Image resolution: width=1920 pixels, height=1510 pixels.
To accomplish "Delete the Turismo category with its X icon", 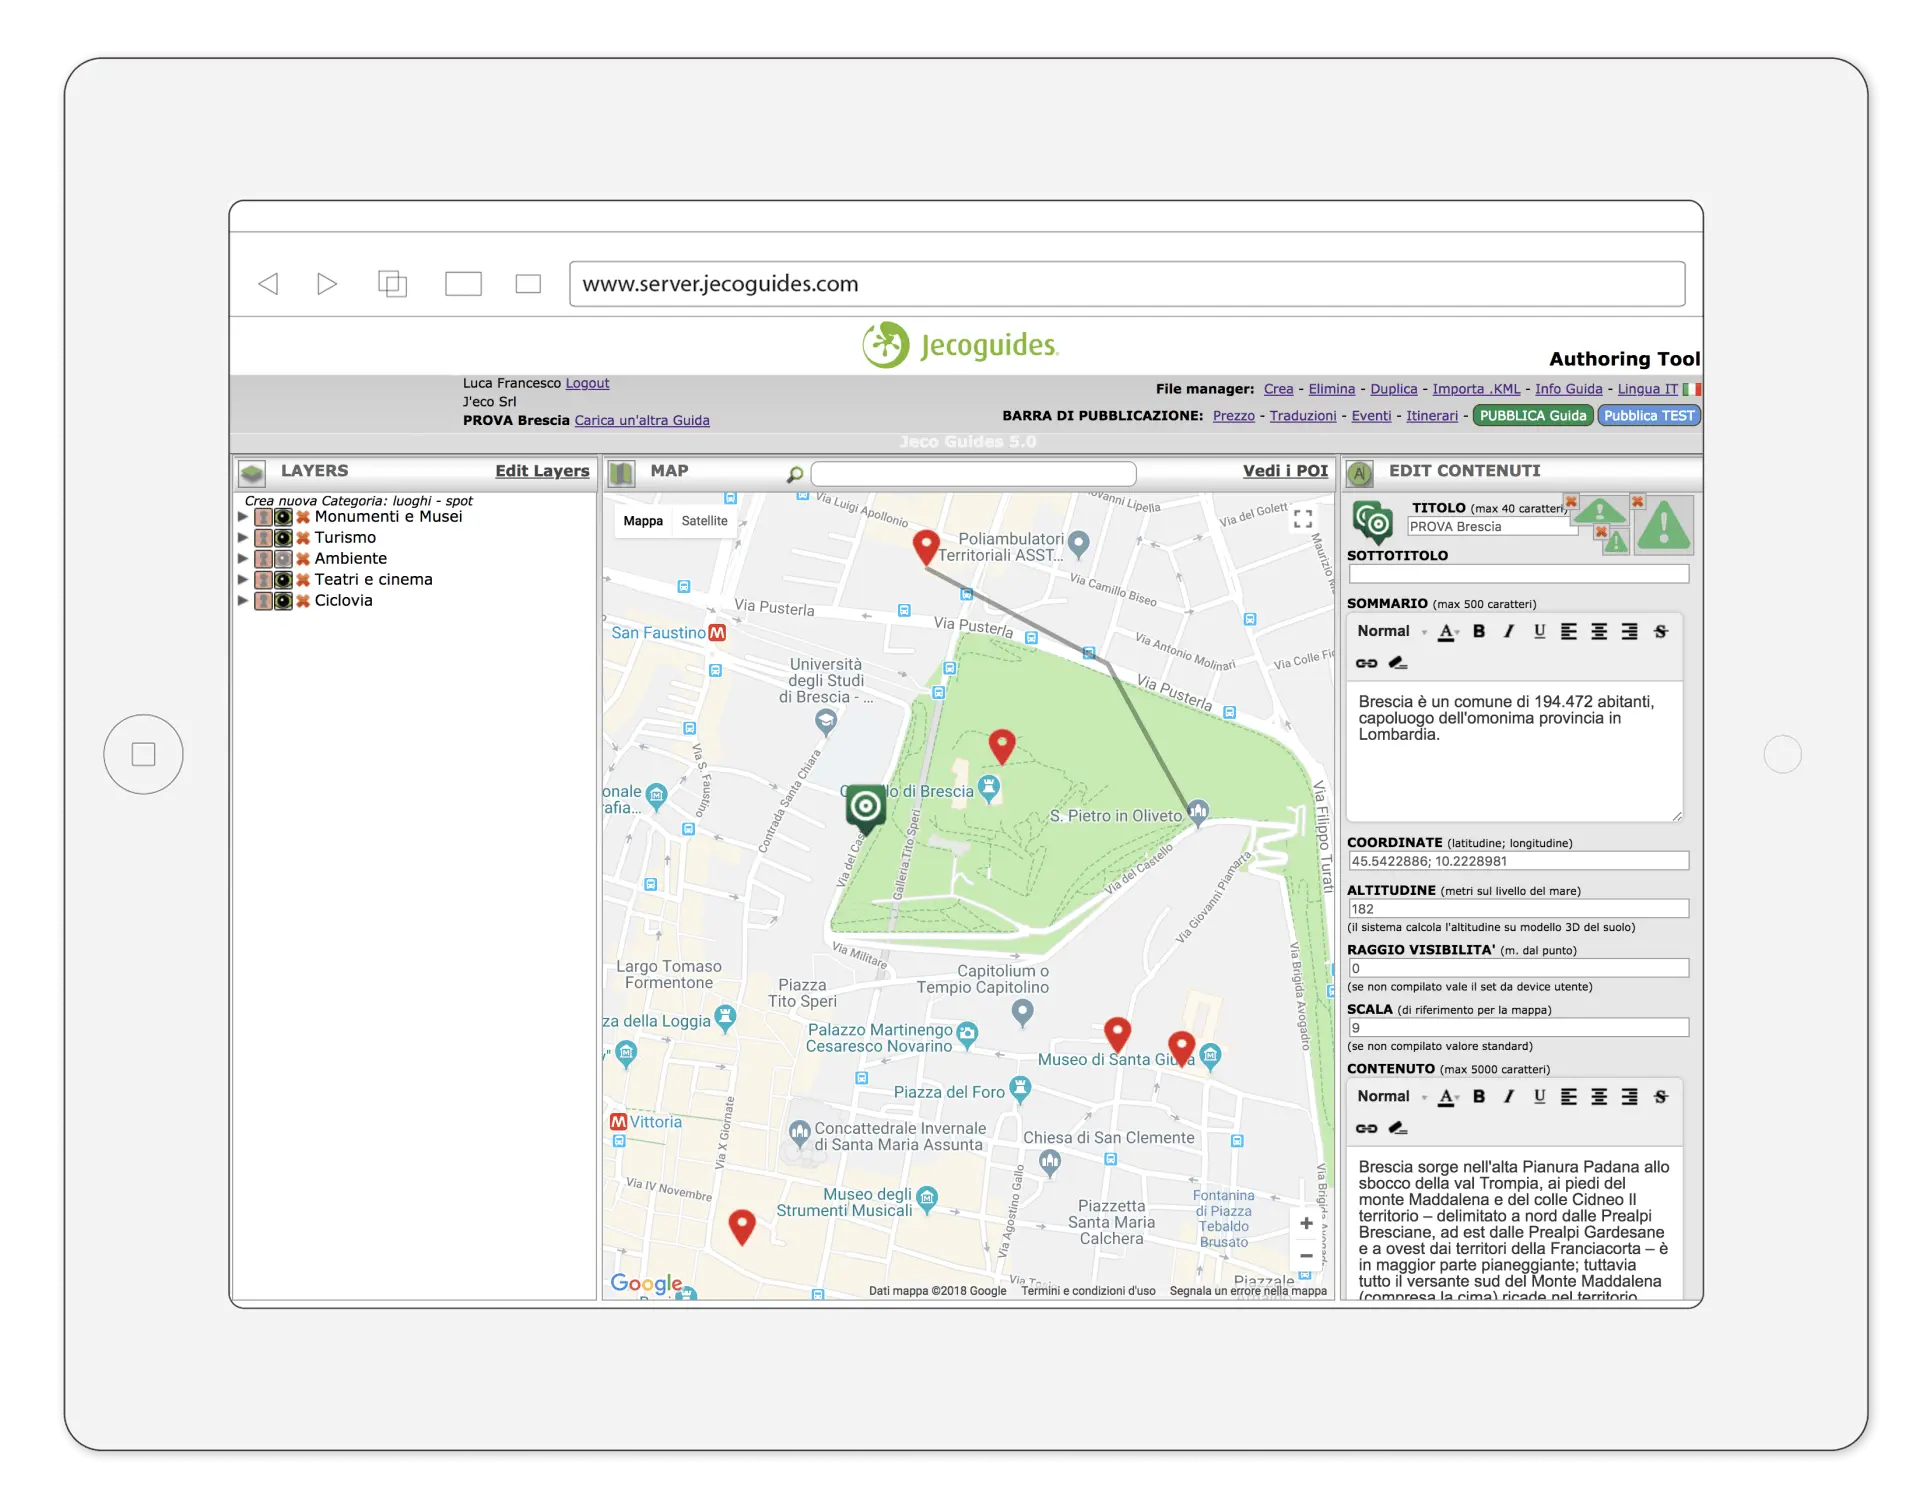I will (x=303, y=538).
